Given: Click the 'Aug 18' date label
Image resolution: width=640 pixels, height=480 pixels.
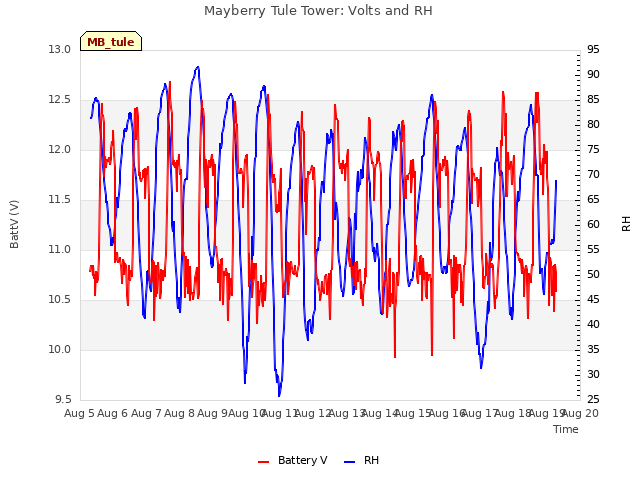Looking at the screenshot, I should coord(513,414).
